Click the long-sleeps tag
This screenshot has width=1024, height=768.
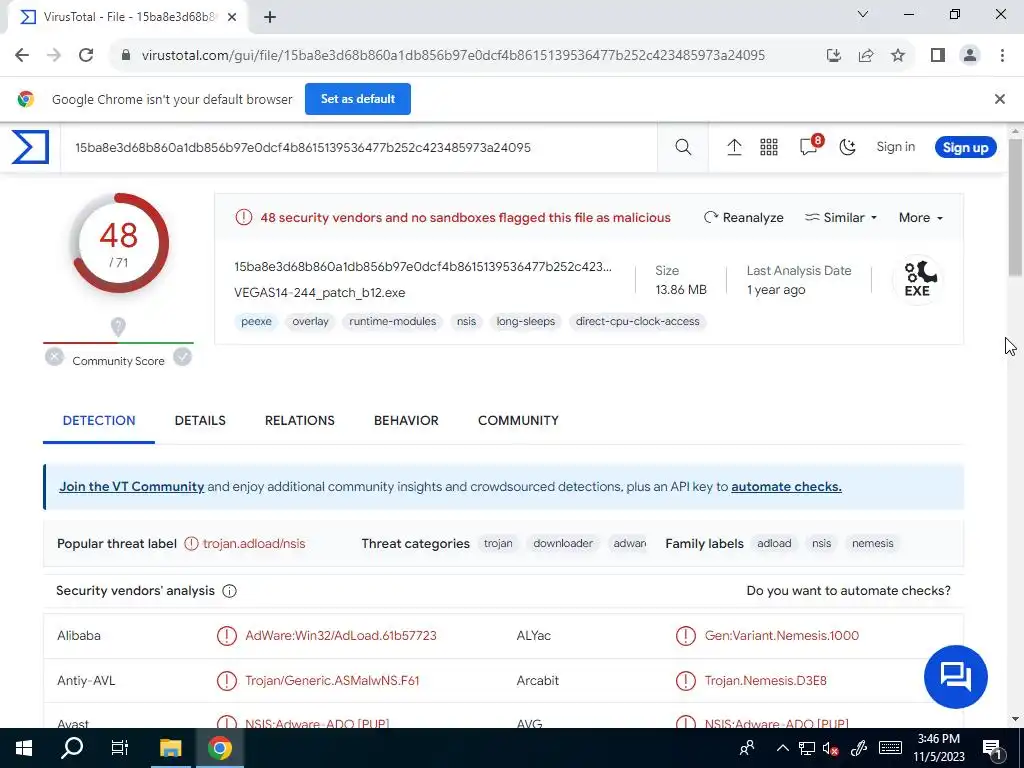pos(526,321)
